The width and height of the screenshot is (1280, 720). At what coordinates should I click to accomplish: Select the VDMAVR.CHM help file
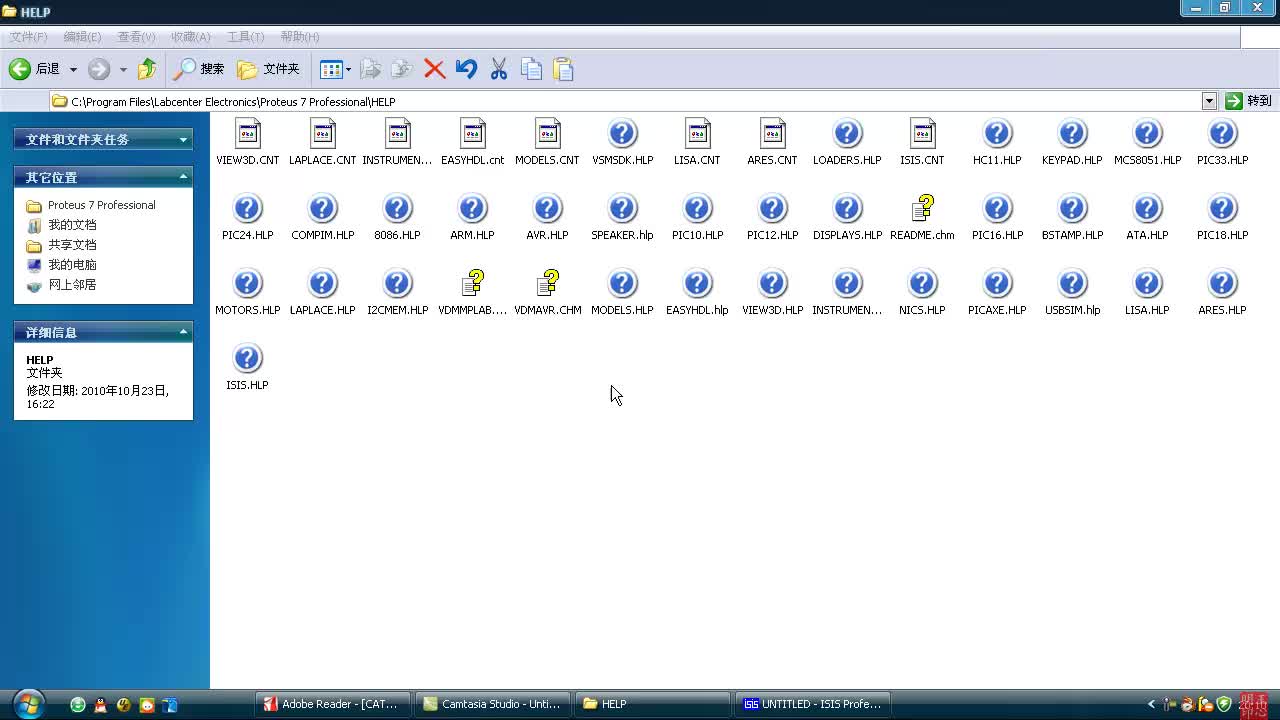[x=547, y=284]
